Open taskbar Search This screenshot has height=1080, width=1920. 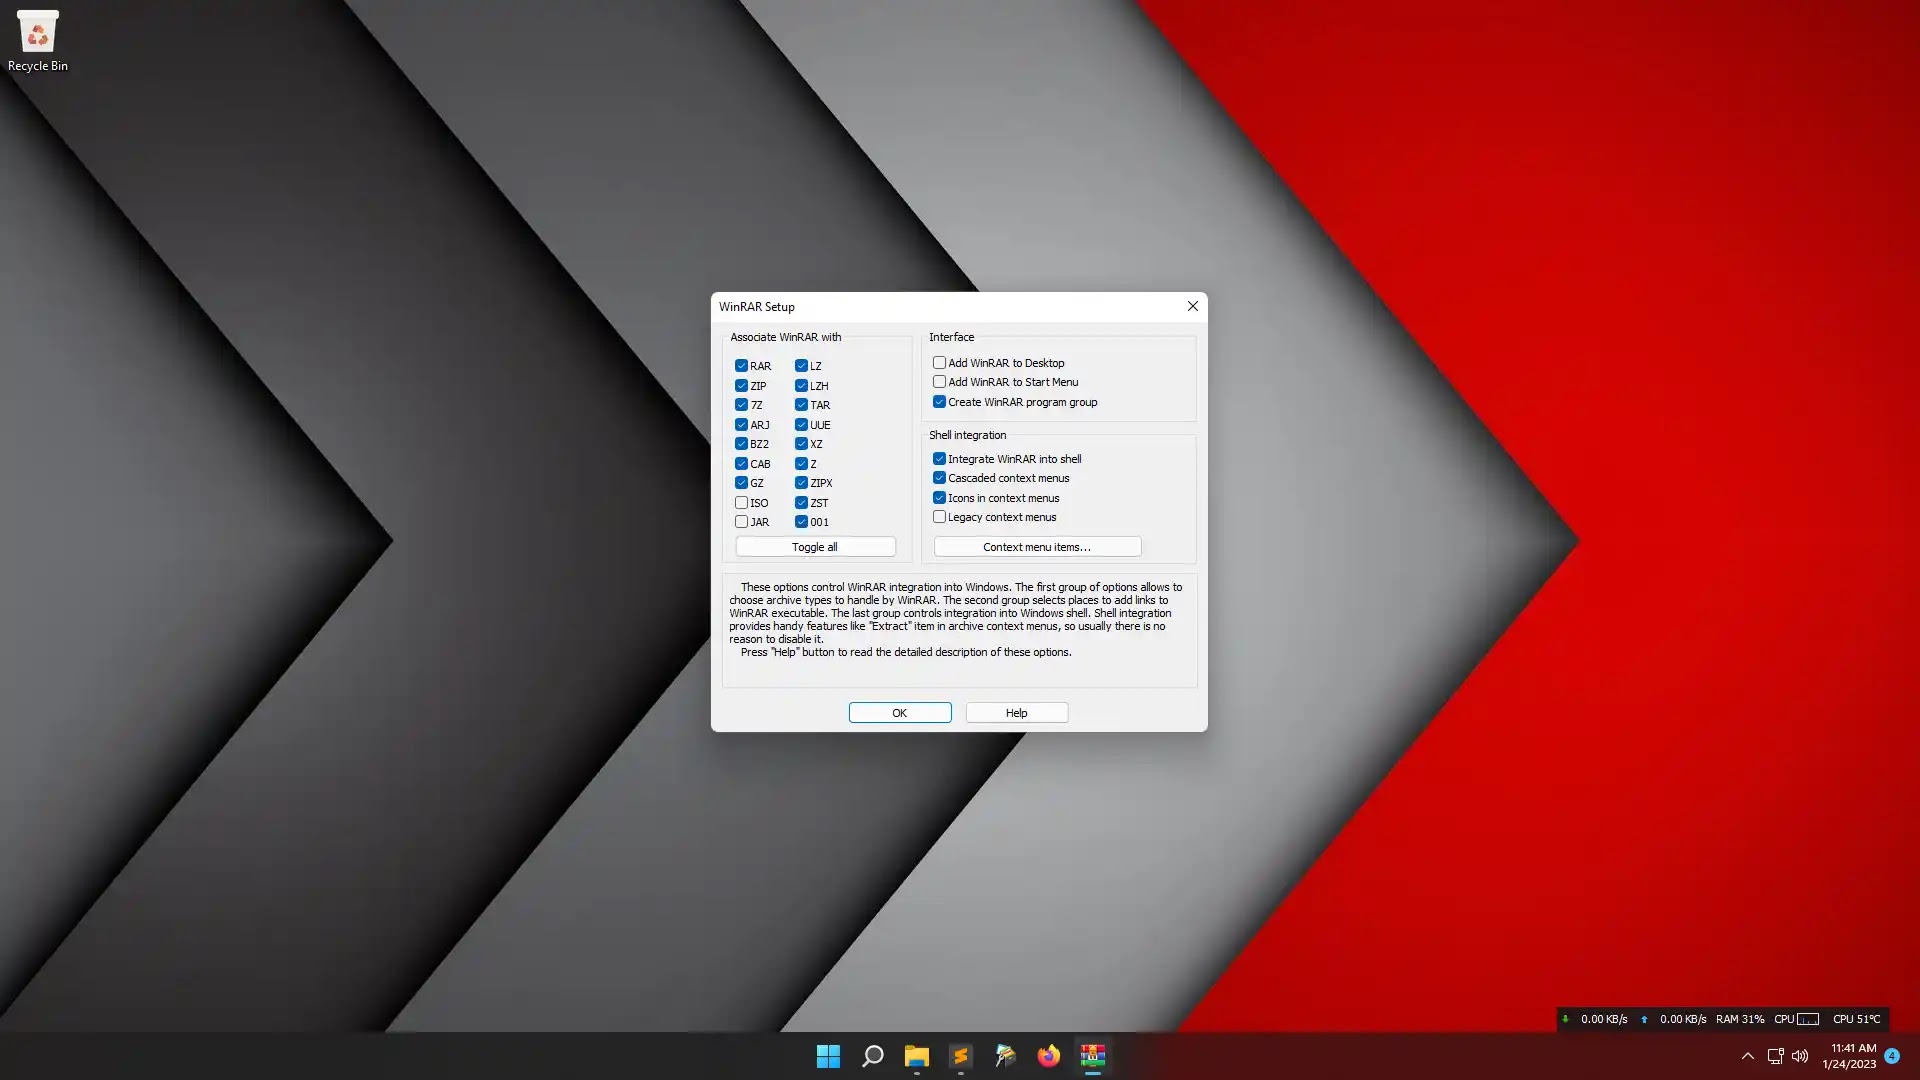click(872, 1056)
